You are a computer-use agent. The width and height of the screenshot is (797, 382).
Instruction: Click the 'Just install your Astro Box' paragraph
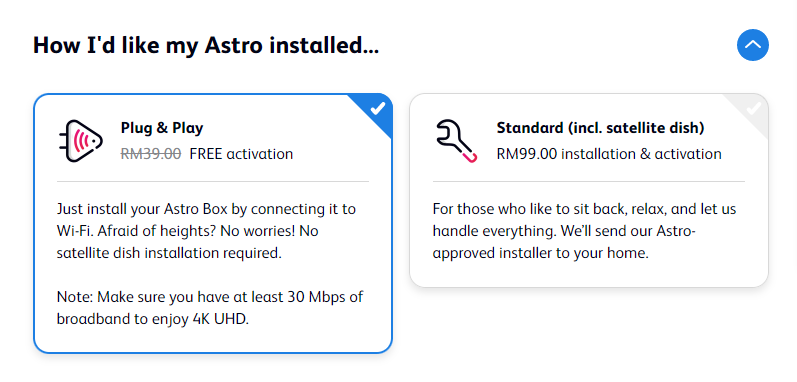tap(206, 231)
